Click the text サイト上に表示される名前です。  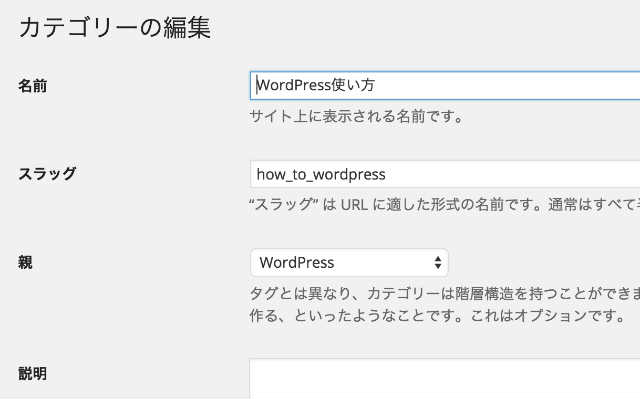pos(357,117)
